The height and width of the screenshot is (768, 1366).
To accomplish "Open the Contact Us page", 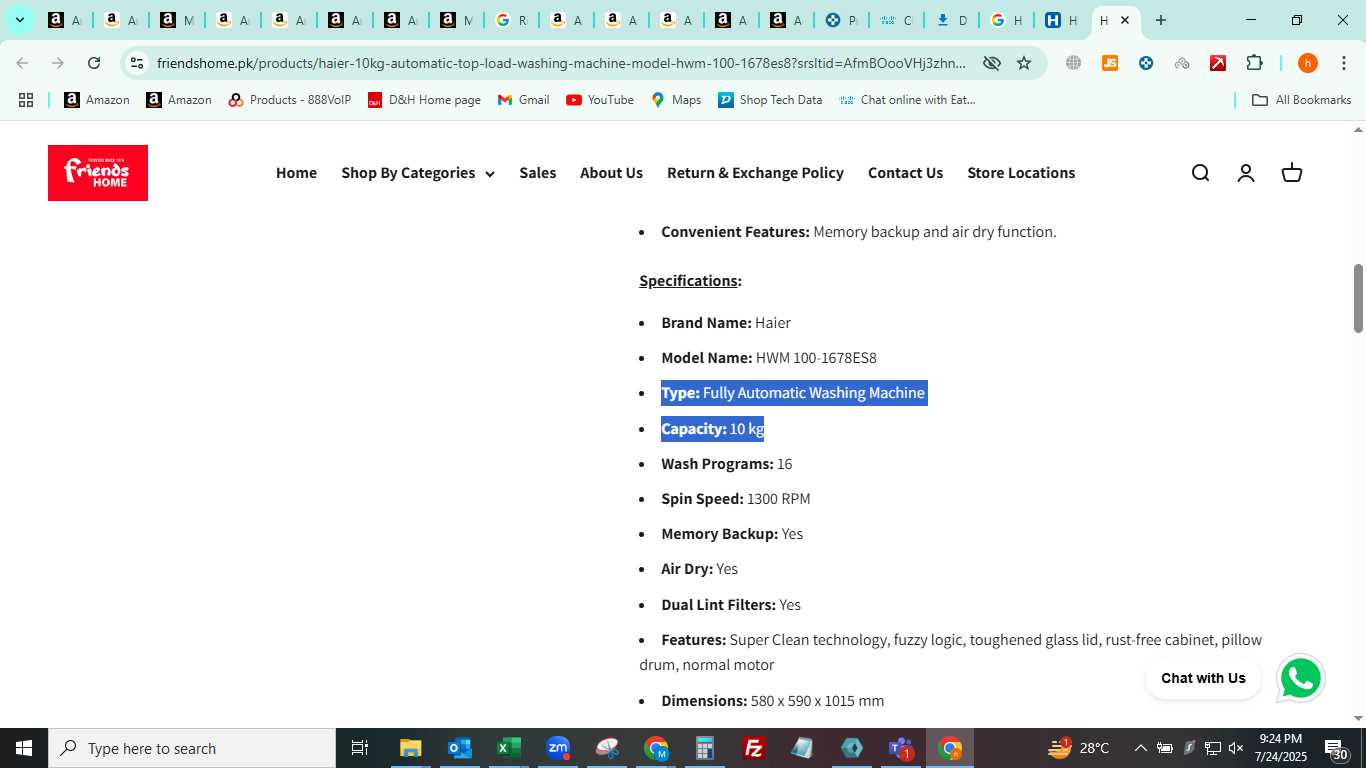I will click(905, 173).
